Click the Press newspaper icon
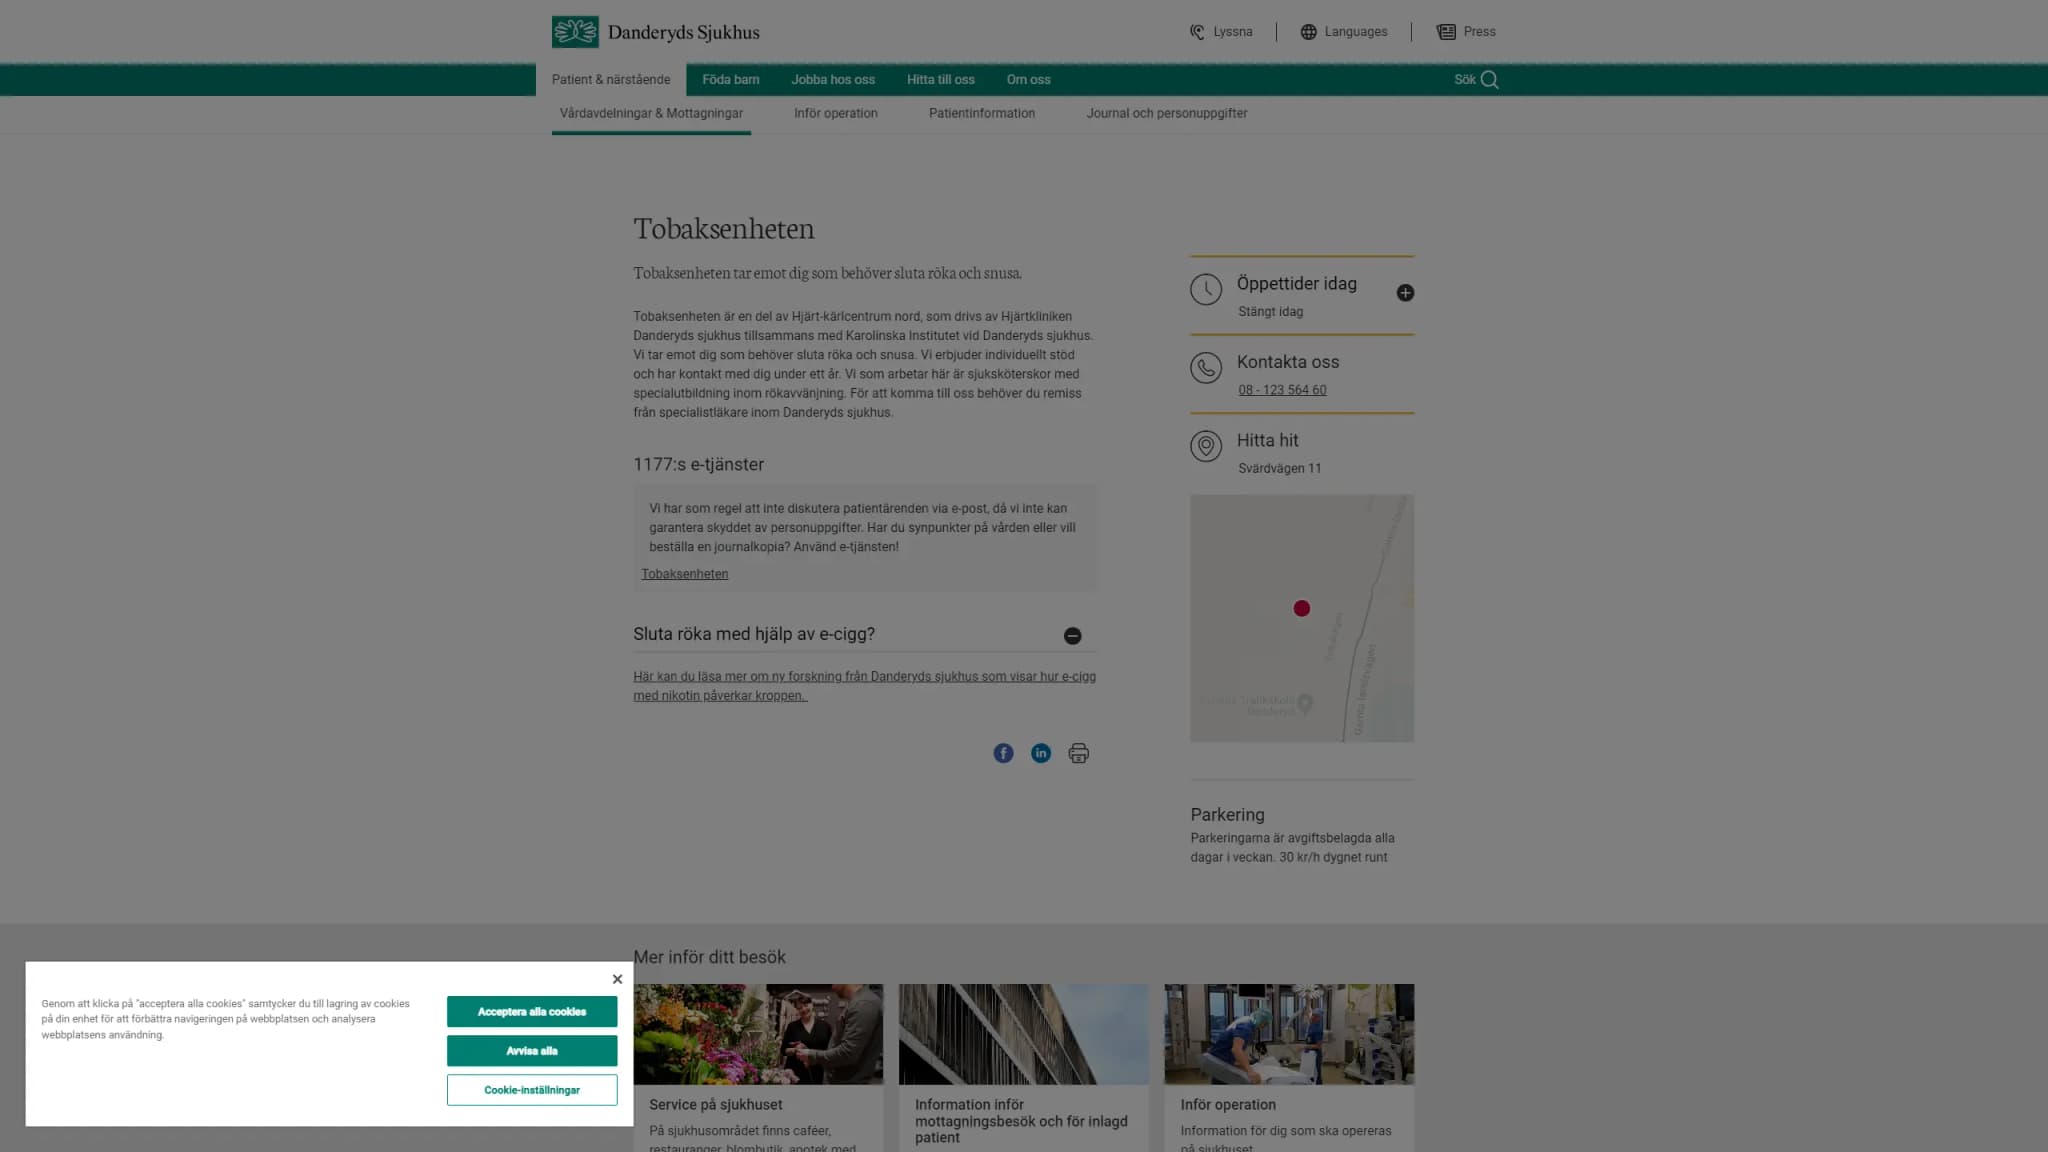This screenshot has height=1152, width=2048. click(x=1446, y=32)
